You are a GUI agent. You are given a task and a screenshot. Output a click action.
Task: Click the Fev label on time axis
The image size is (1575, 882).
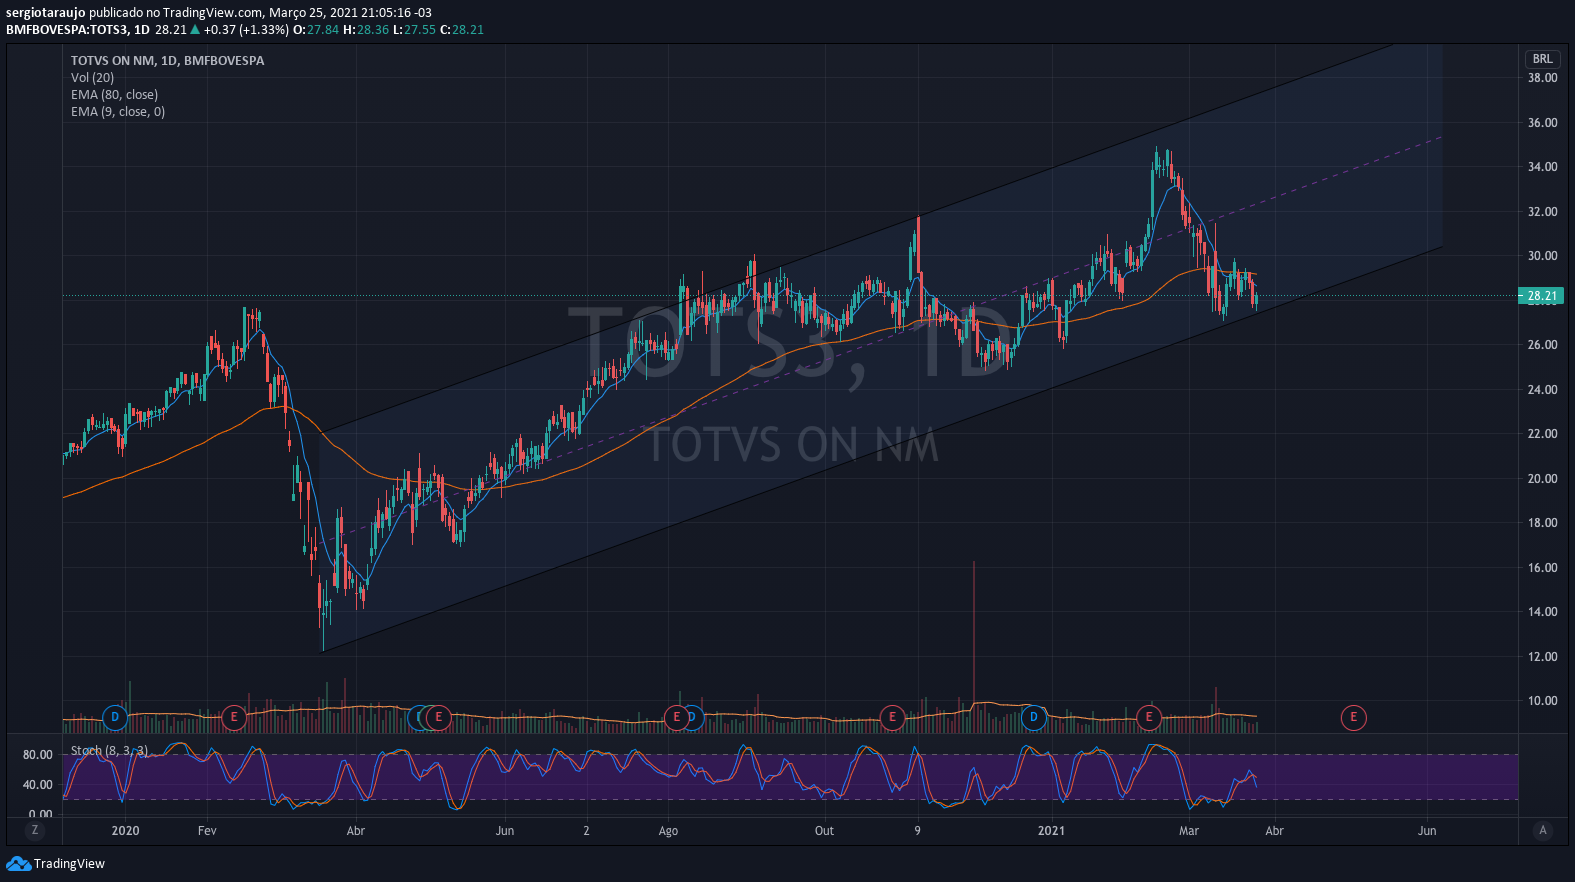tap(207, 830)
